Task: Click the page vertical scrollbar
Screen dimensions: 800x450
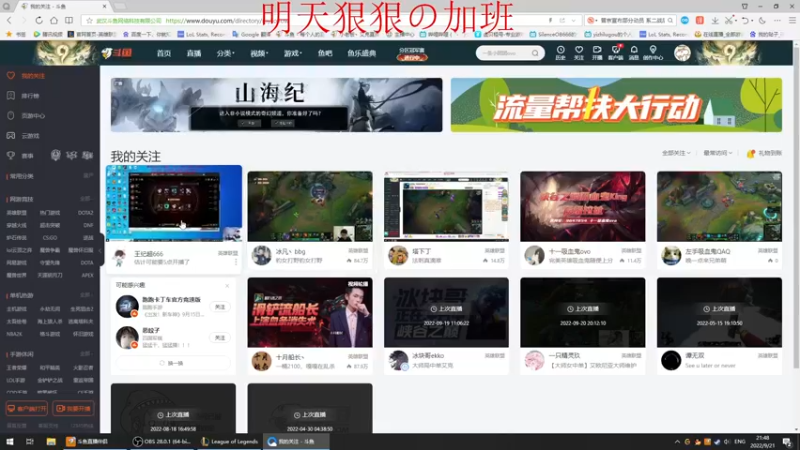Action: tap(796, 208)
